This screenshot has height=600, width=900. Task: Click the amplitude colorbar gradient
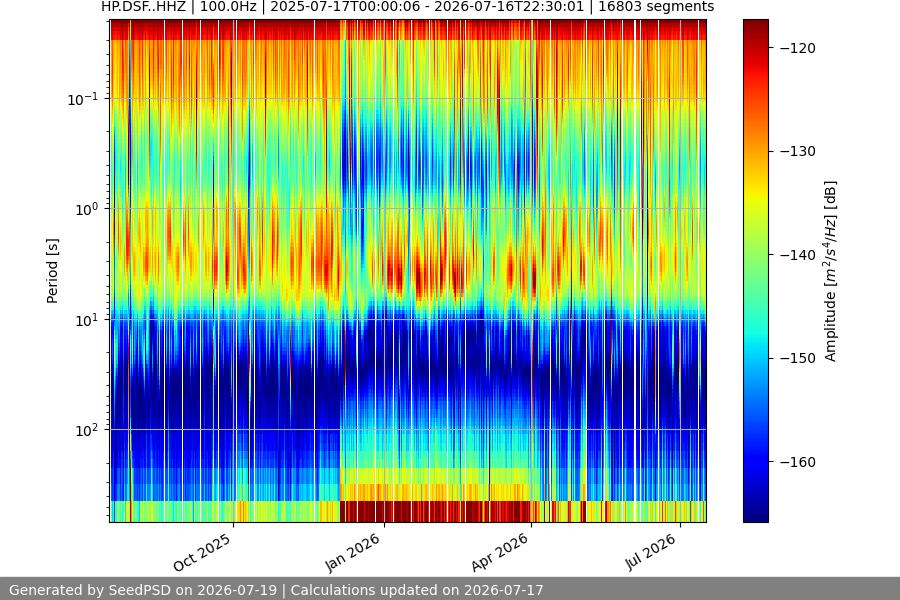click(755, 271)
